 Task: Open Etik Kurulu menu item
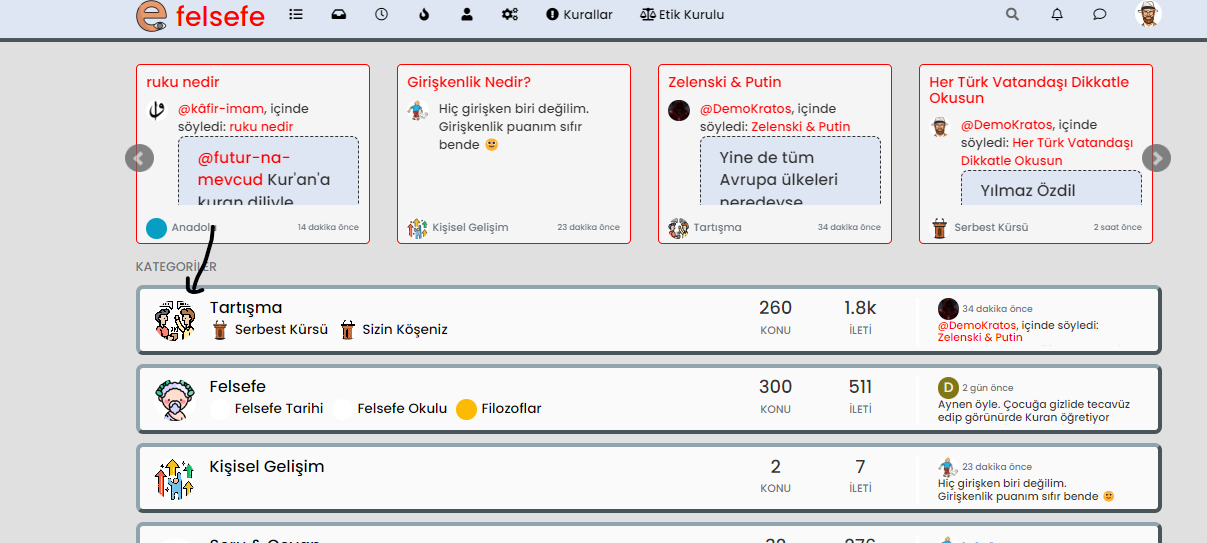coord(682,15)
